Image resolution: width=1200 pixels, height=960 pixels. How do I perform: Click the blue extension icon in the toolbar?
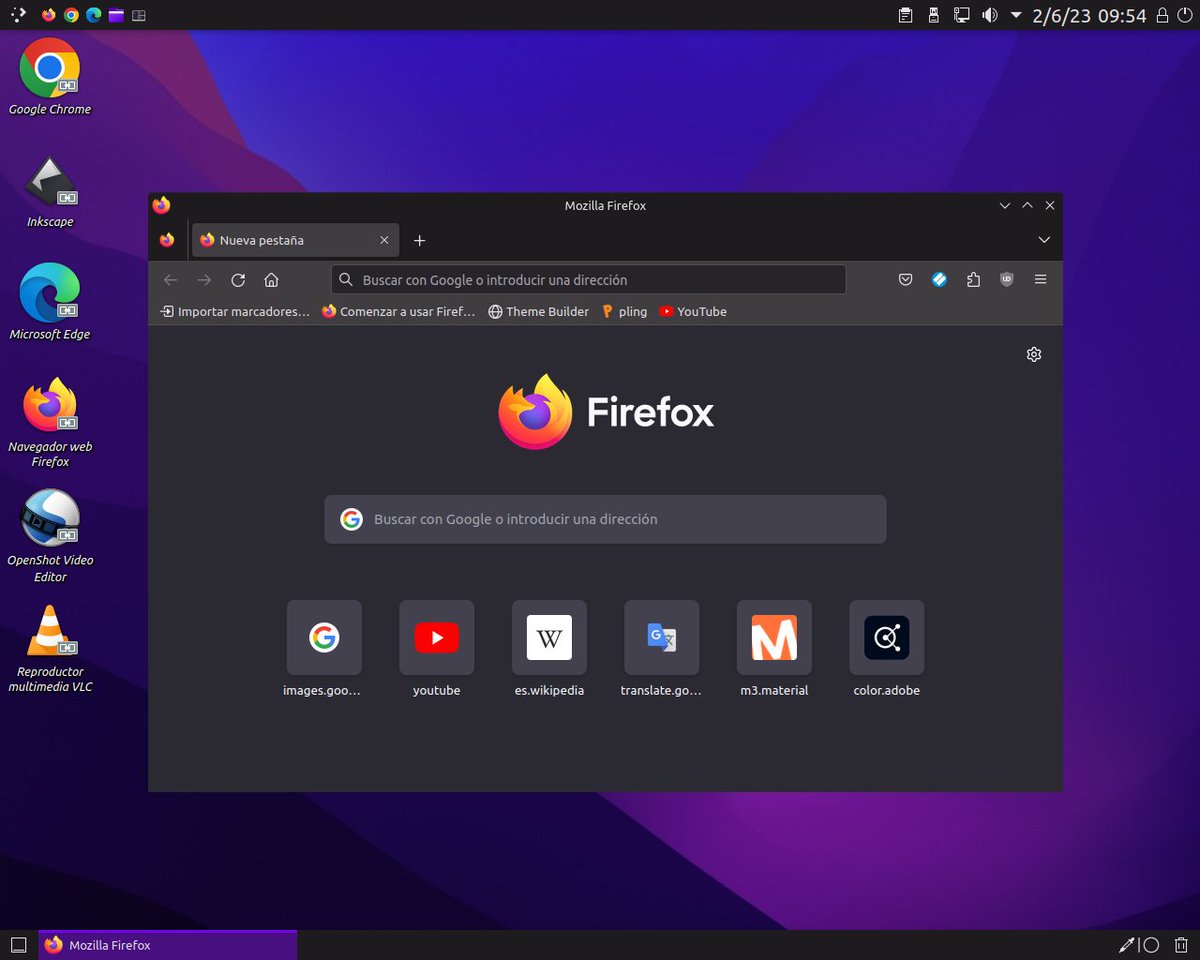click(x=939, y=280)
